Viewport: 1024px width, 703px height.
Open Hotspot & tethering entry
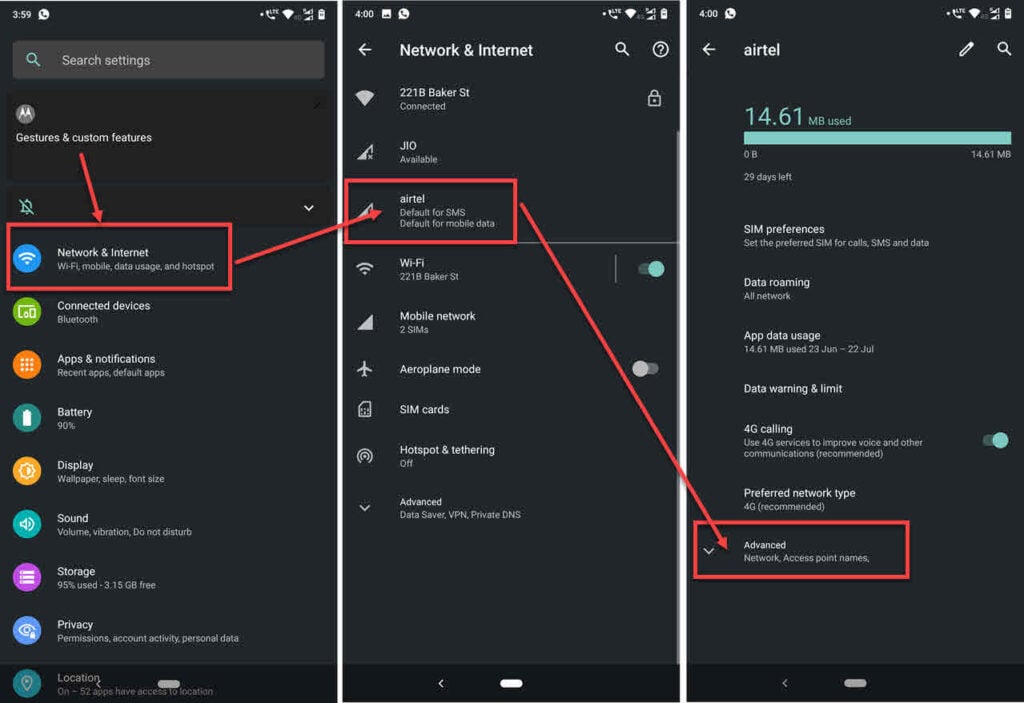click(511, 455)
